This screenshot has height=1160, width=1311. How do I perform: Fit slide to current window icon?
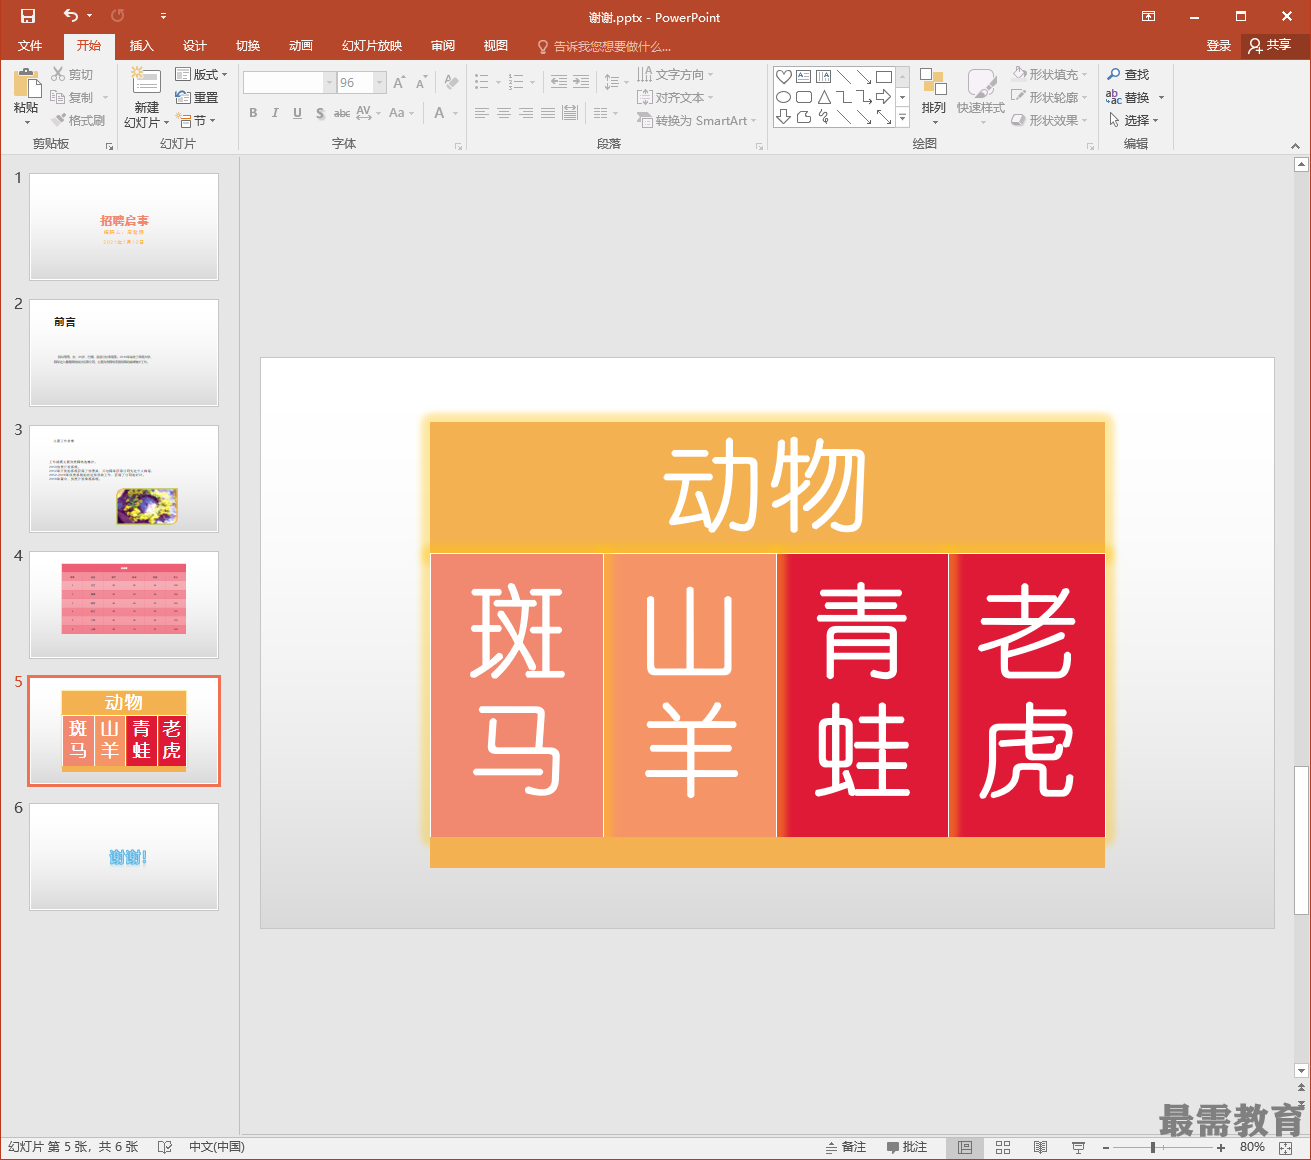click(x=1286, y=1148)
